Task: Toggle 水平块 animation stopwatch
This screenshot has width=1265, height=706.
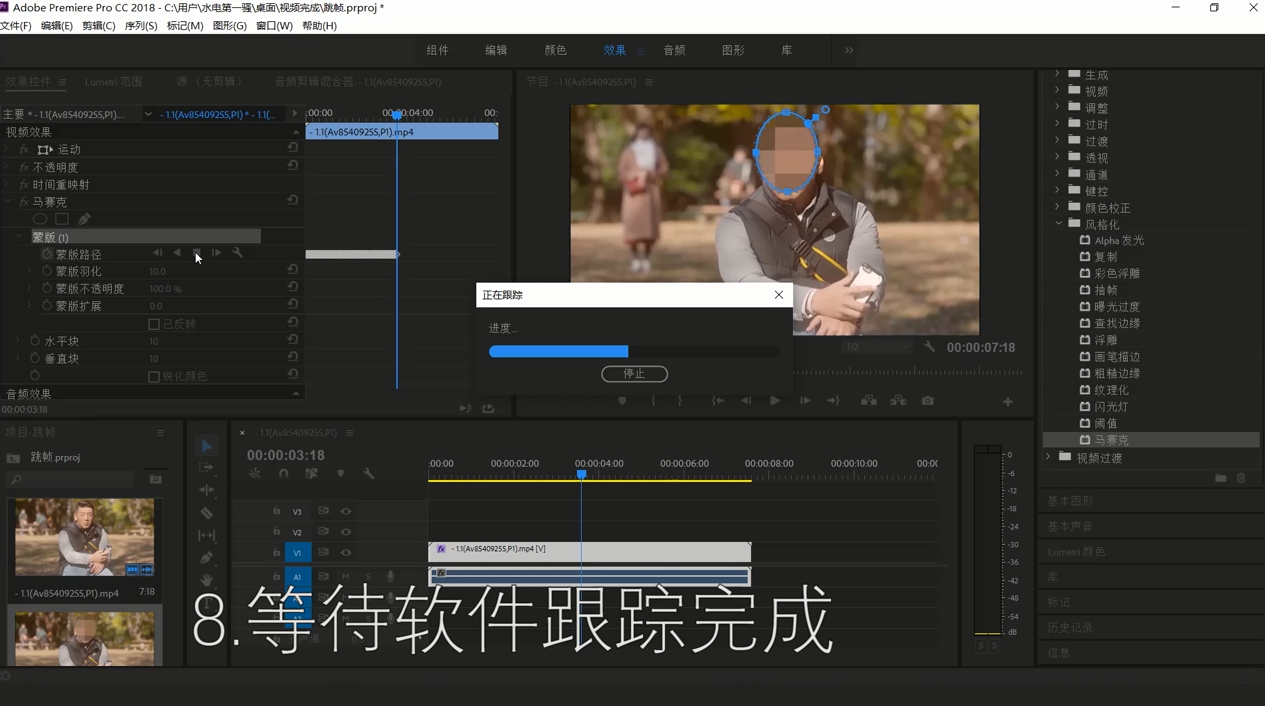Action: (35, 341)
